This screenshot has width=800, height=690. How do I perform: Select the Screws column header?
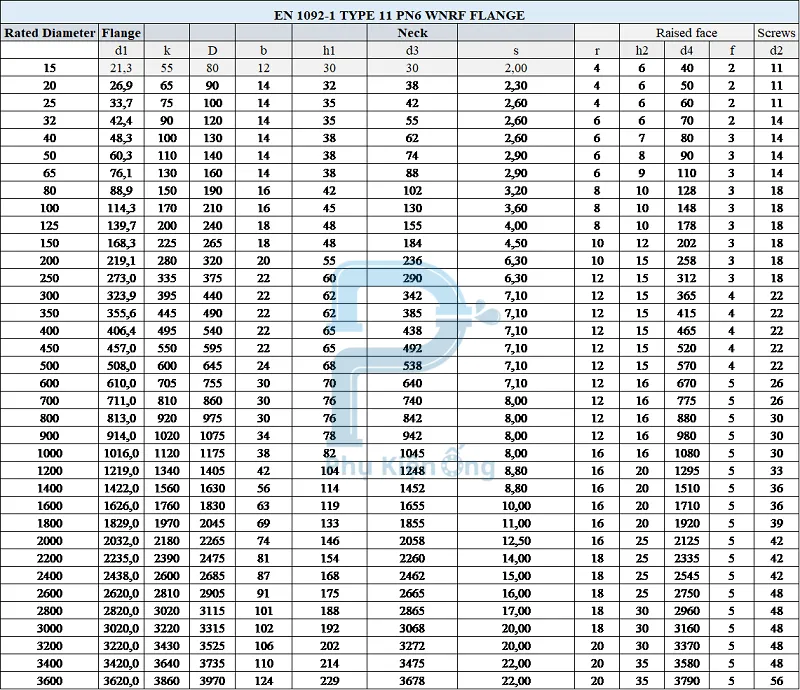776,33
